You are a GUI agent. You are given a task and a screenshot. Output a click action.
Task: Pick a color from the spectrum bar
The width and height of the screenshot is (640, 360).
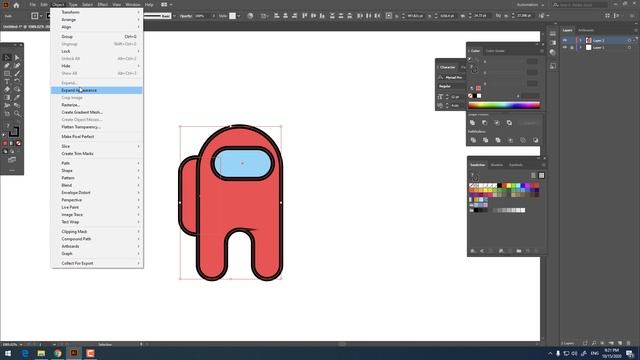(504, 105)
